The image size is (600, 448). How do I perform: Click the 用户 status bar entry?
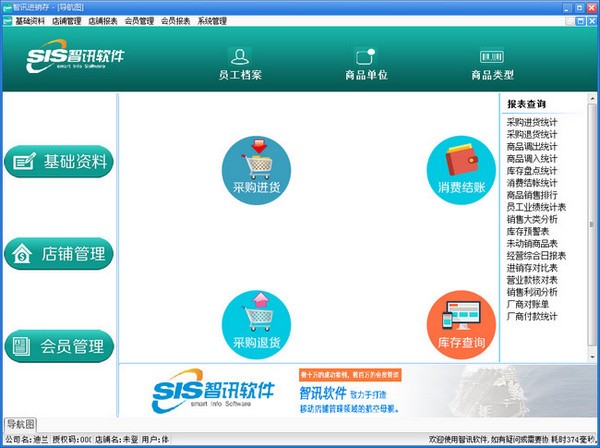tap(155, 439)
